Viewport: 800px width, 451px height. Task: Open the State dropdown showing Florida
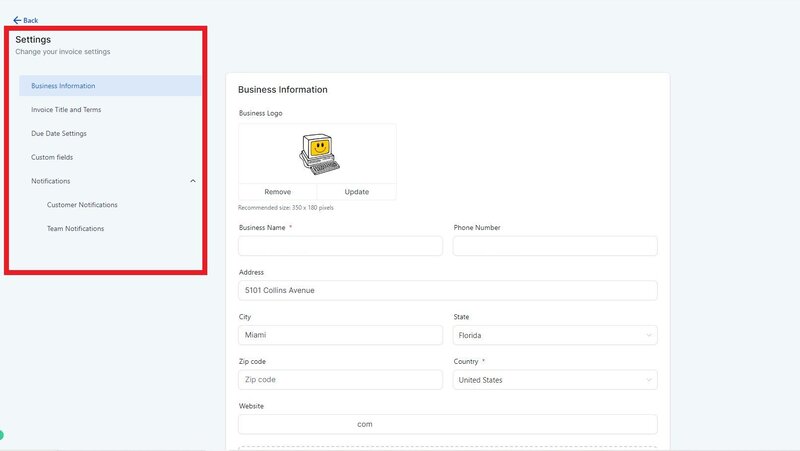[x=555, y=335]
